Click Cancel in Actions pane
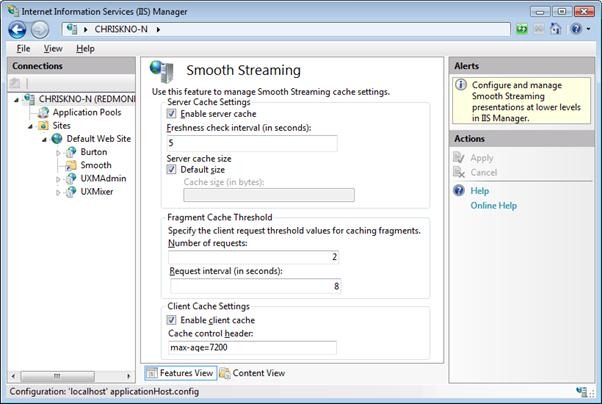Screen dimensions: 602x404 (484, 172)
